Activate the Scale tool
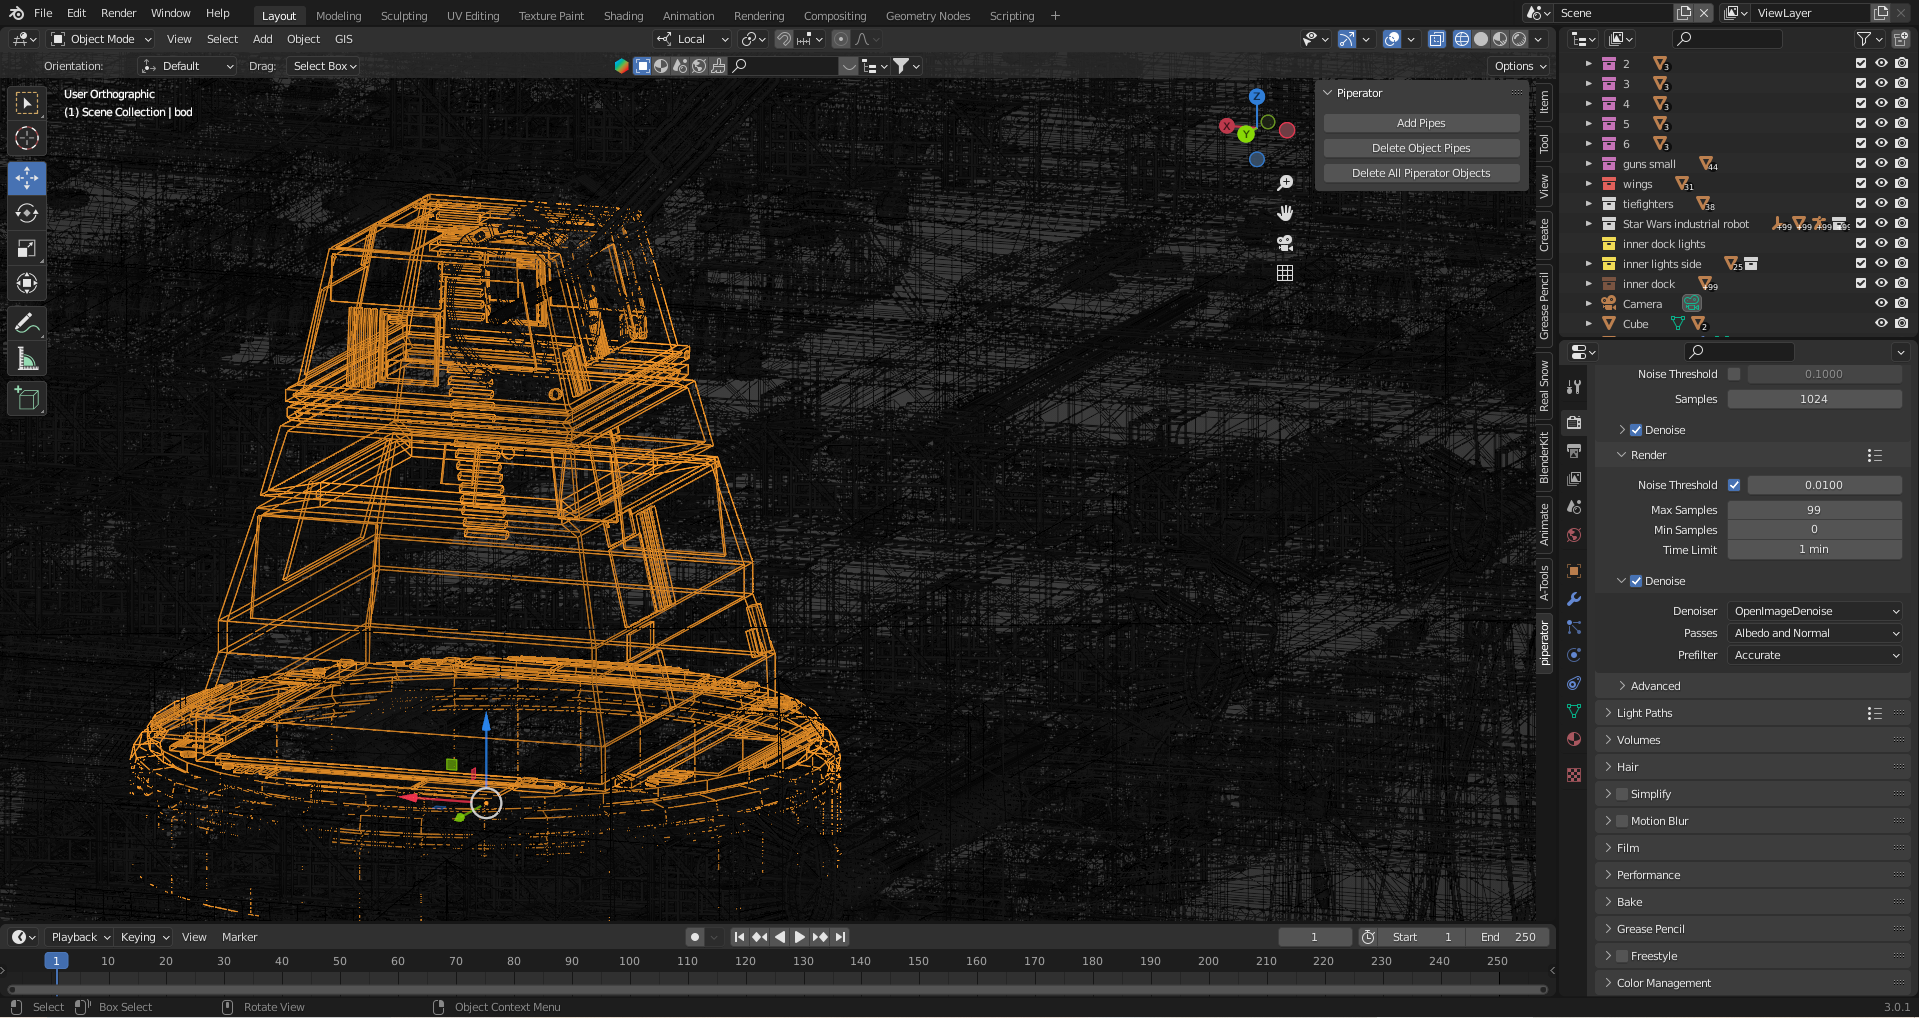Screen dimensions: 1919x1018 click(x=27, y=248)
